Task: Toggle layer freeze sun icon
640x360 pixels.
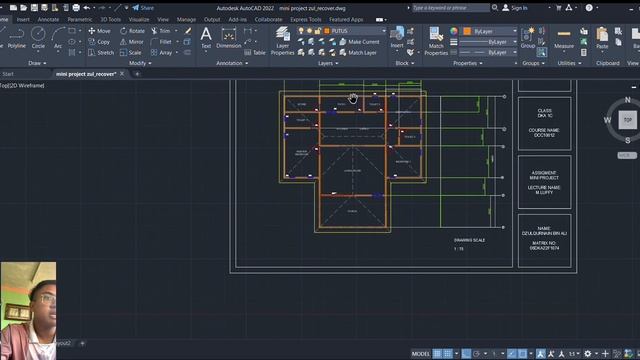Action: (x=309, y=31)
